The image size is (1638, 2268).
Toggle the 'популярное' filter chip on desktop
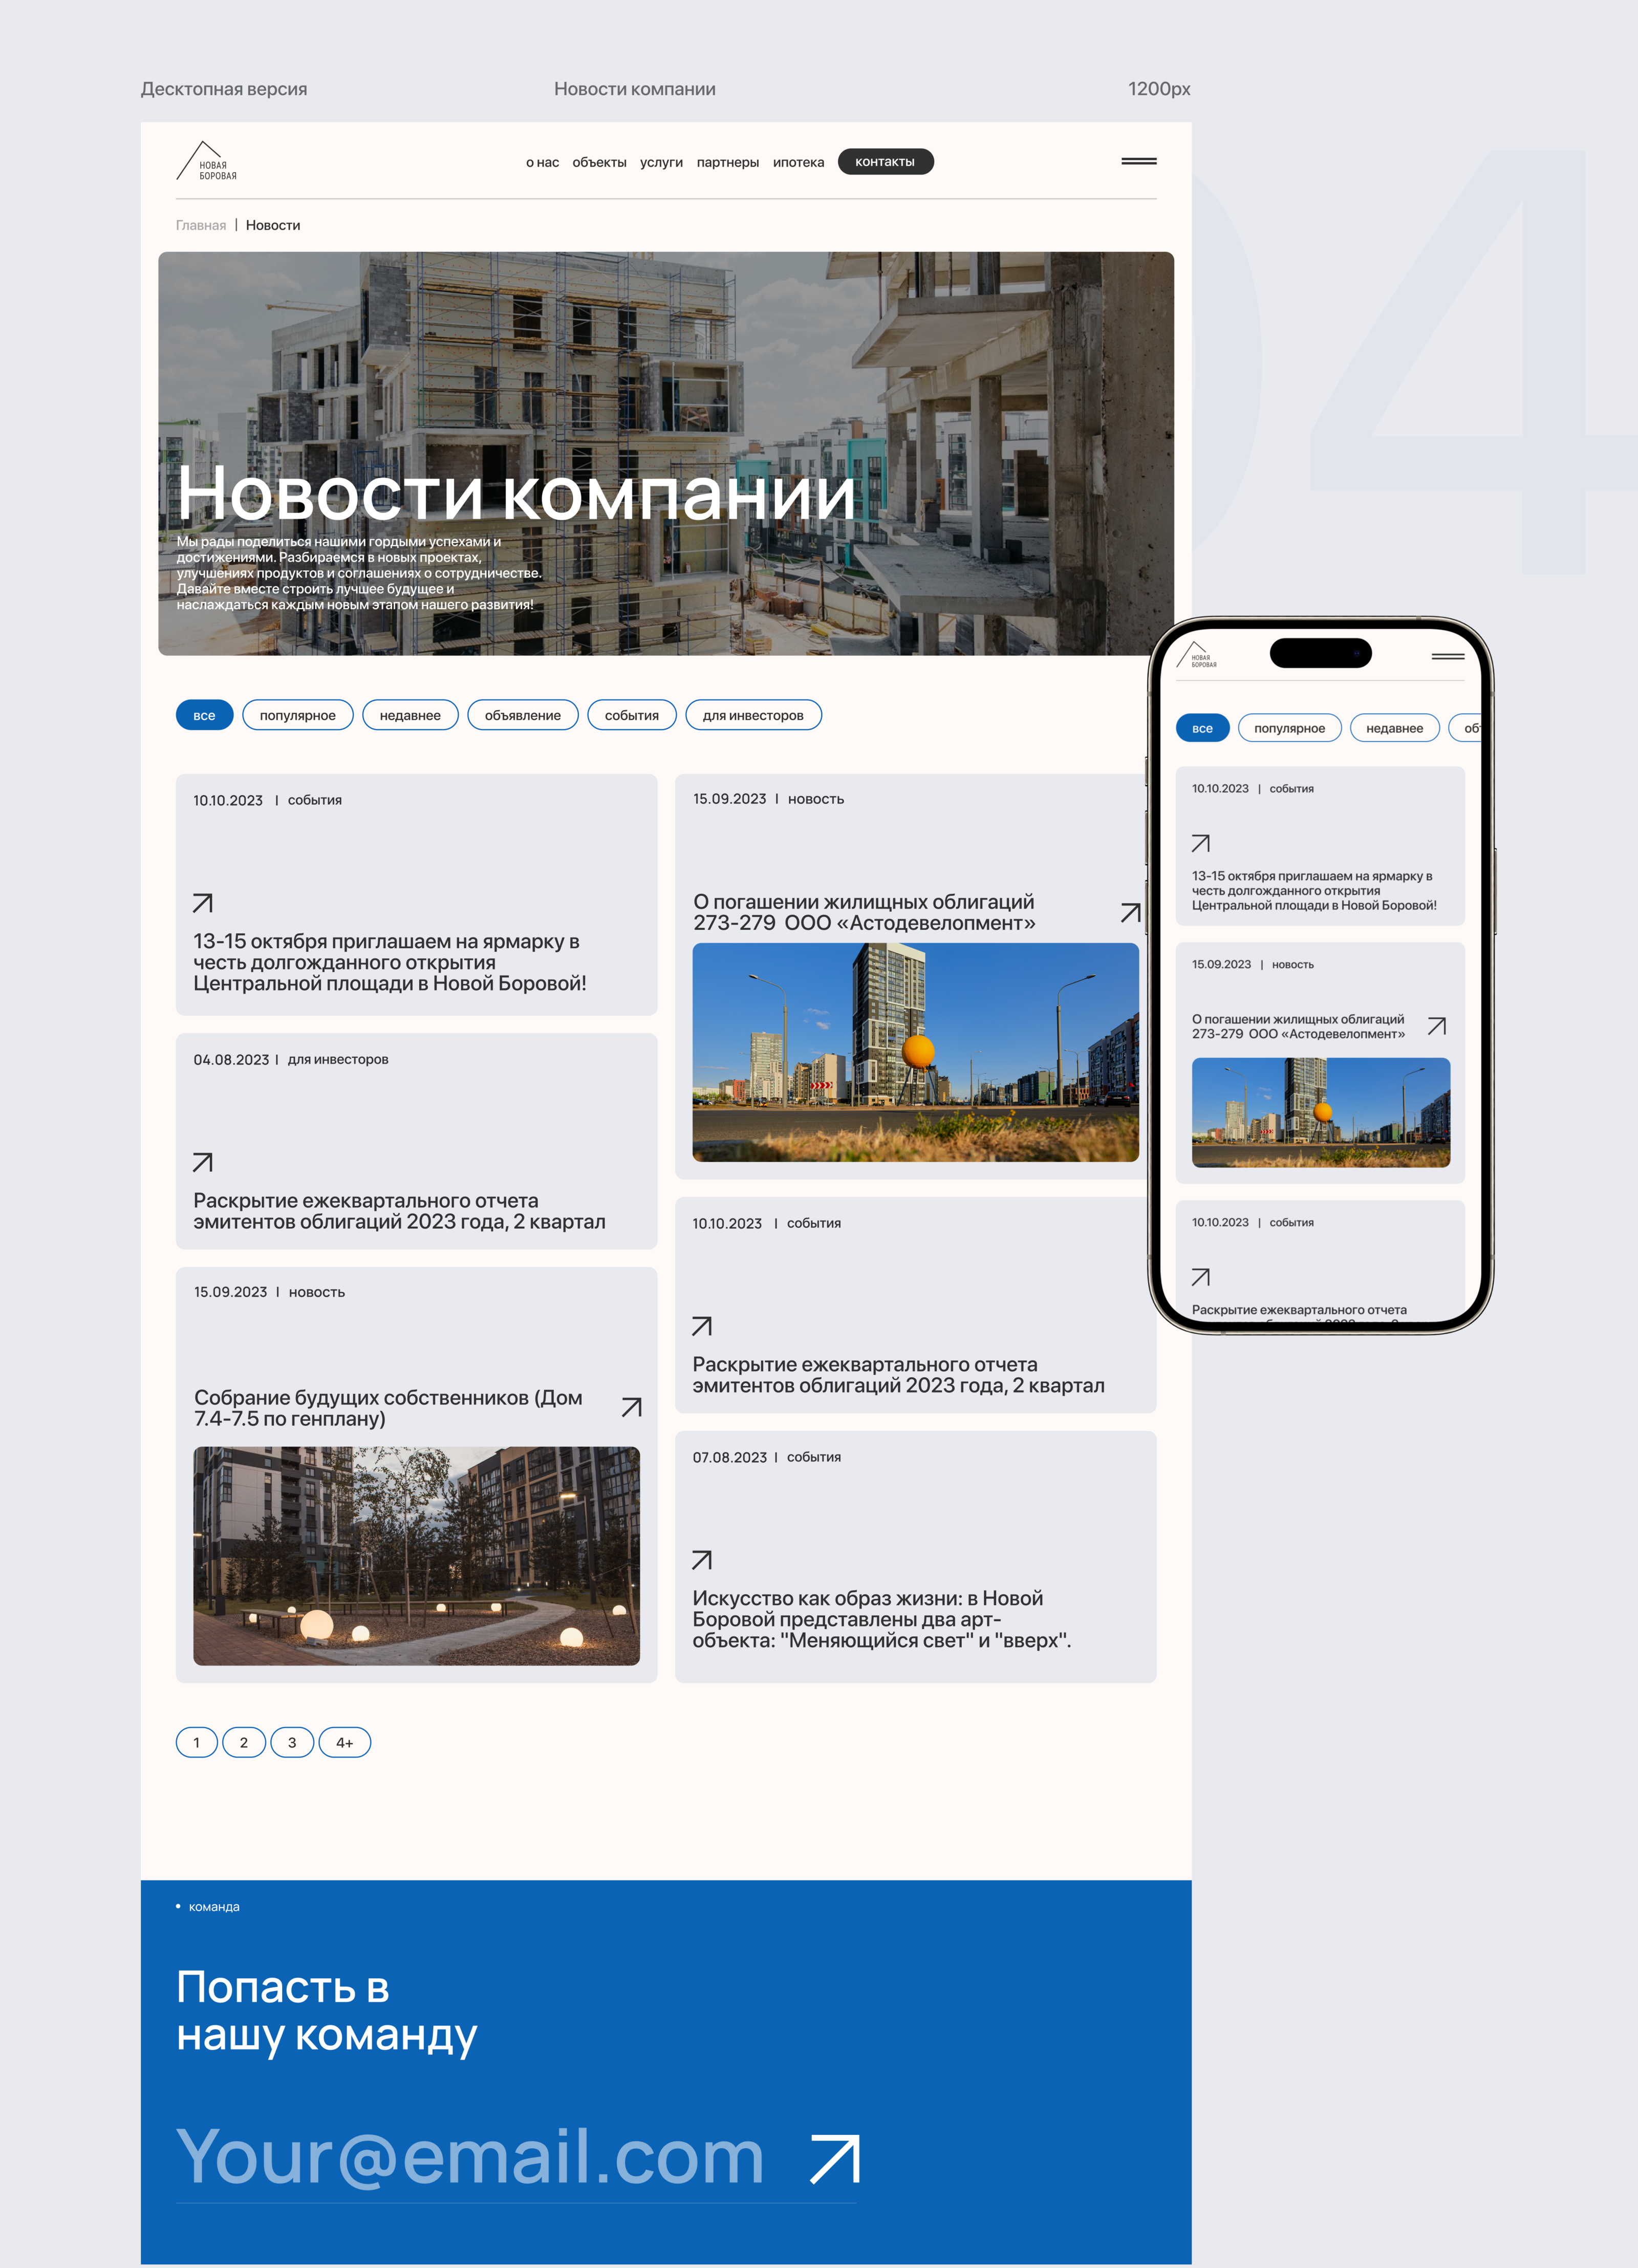pos(297,715)
